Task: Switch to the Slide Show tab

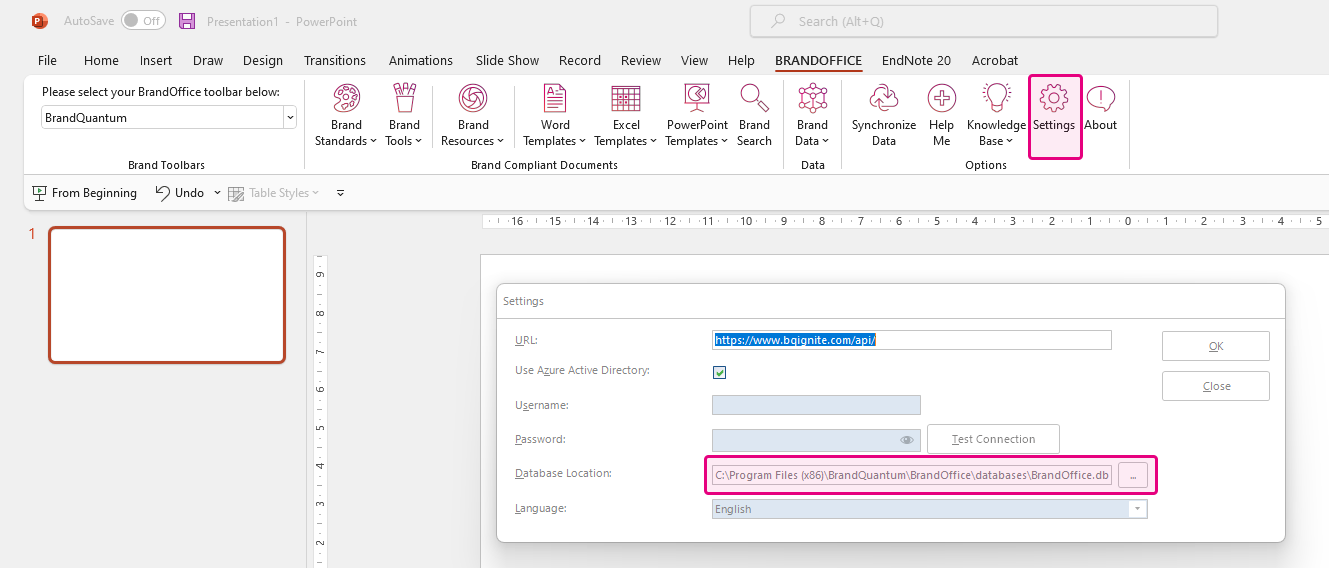Action: point(507,60)
